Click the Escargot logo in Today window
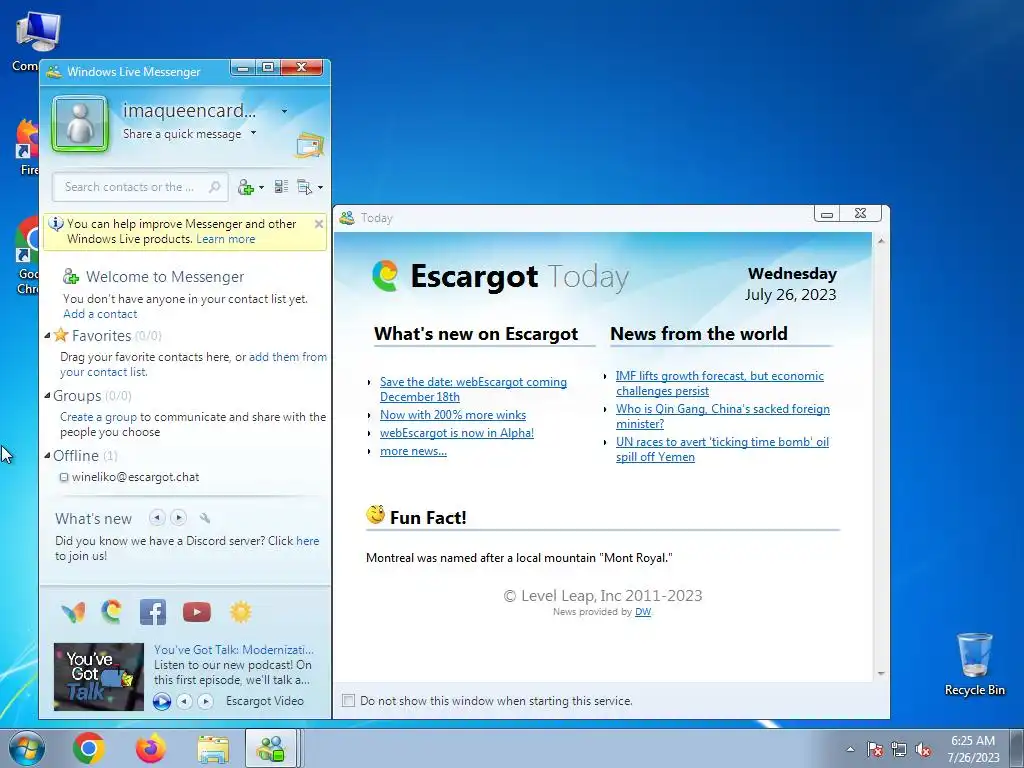Image resolution: width=1024 pixels, height=768 pixels. 385,276
